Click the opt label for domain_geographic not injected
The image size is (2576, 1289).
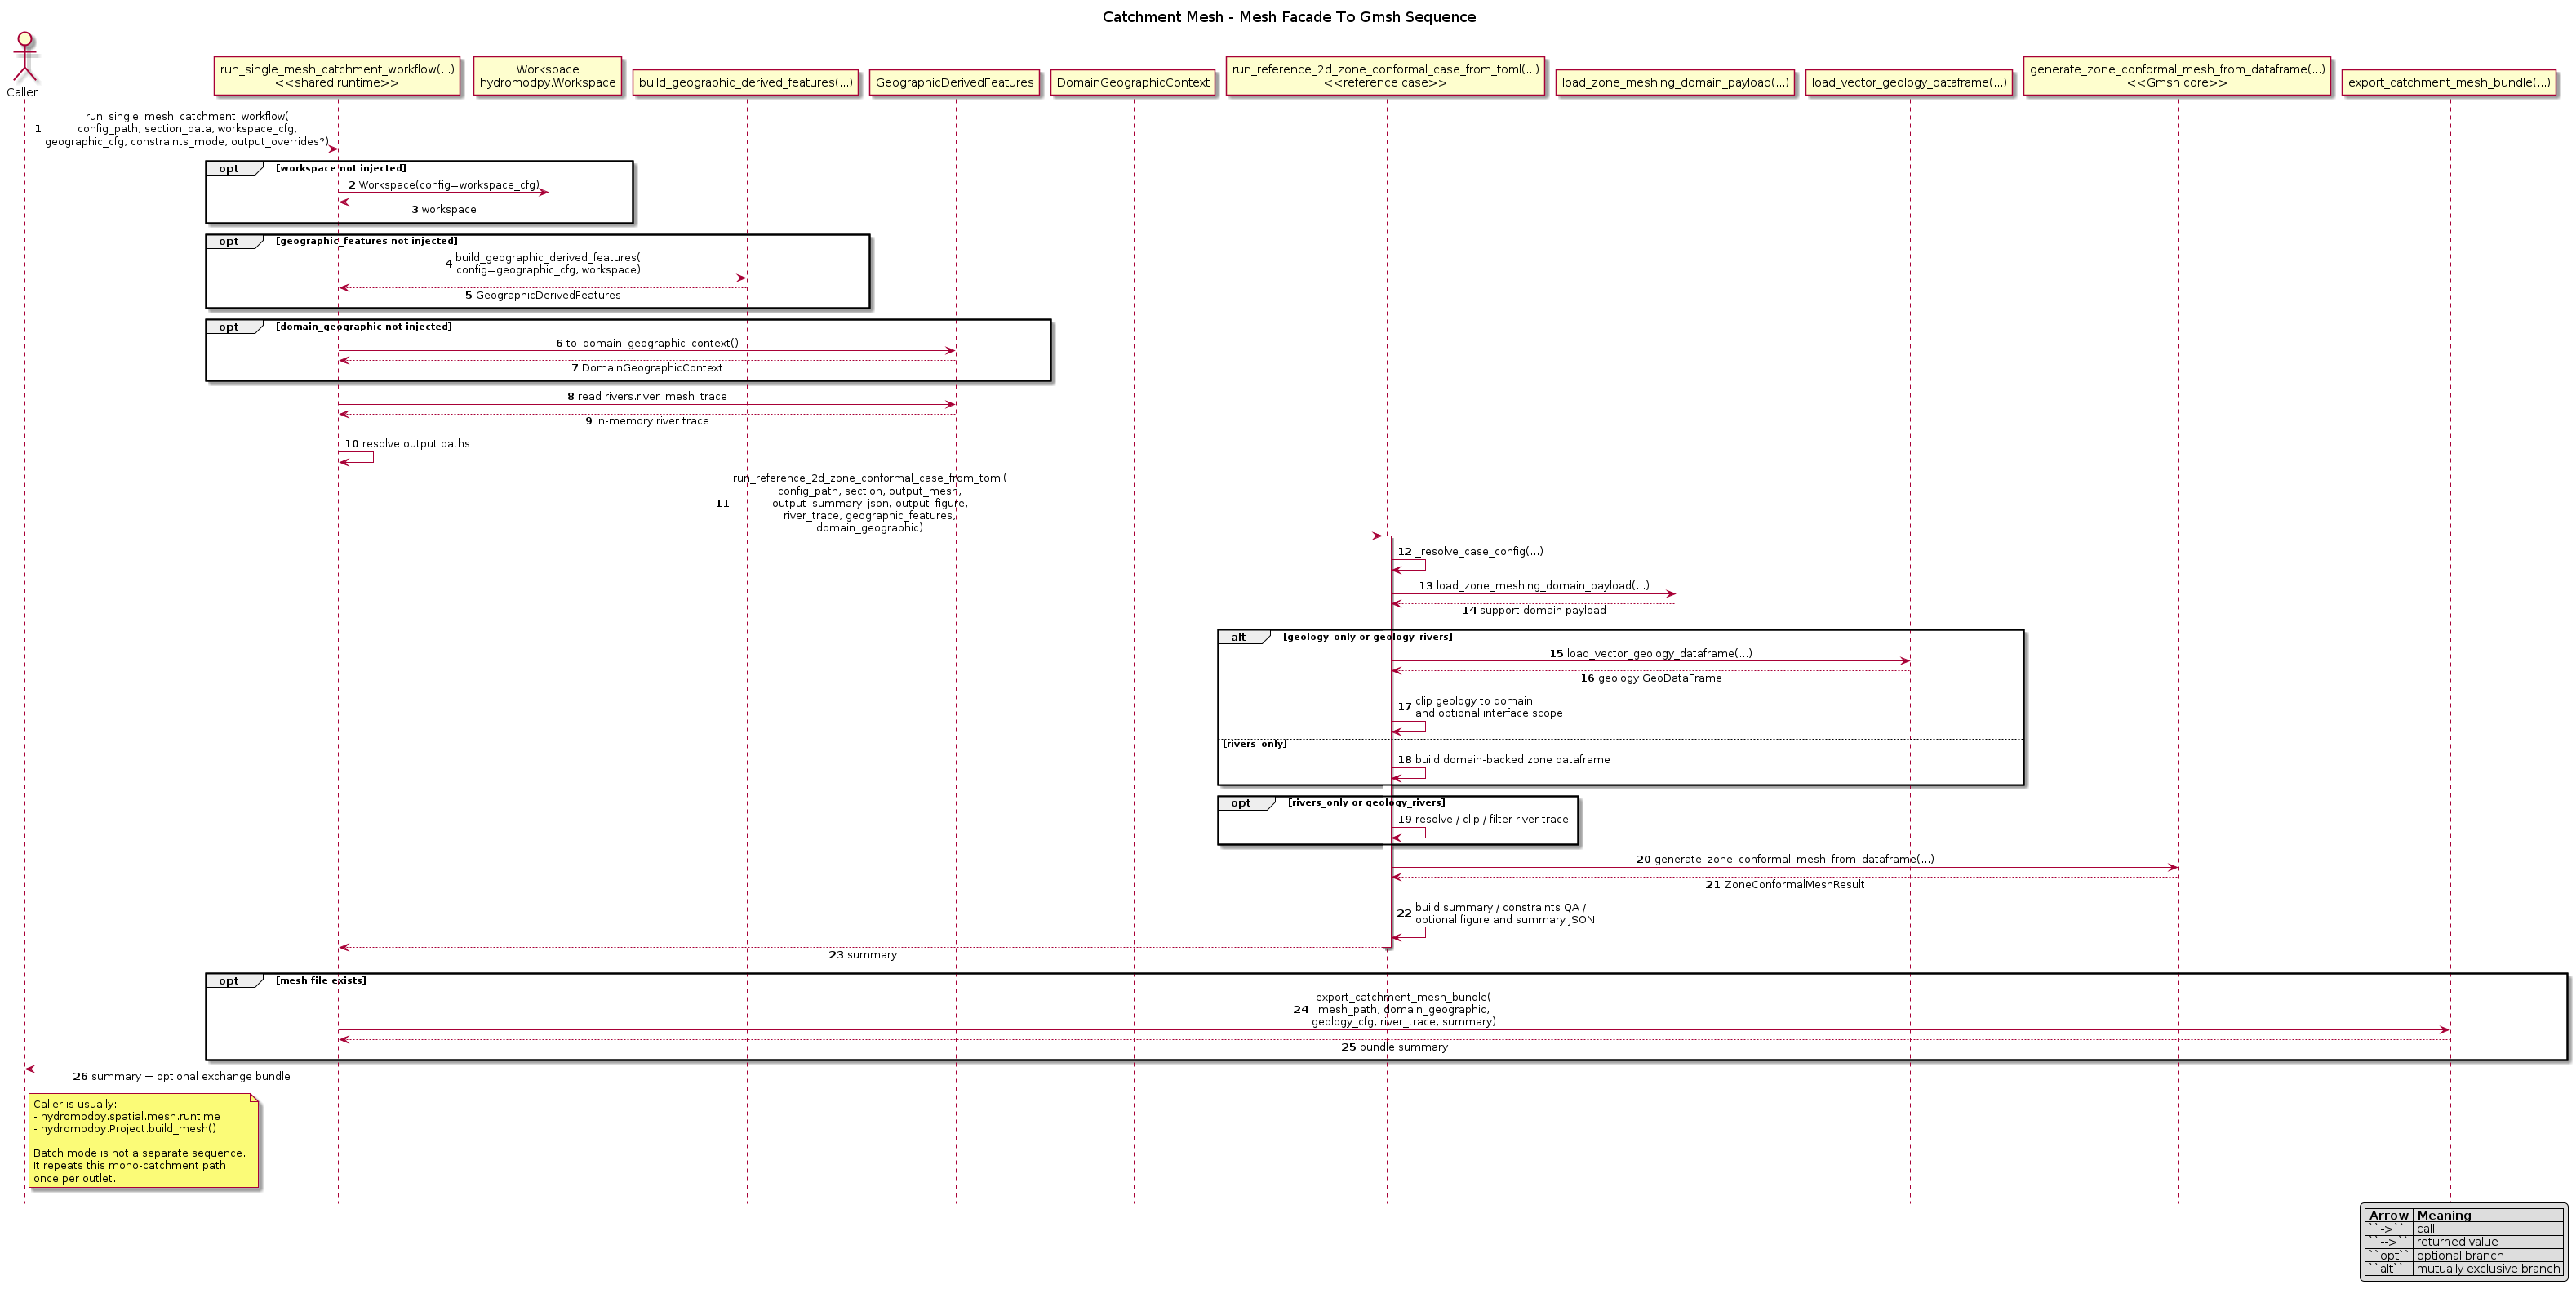pos(229,327)
